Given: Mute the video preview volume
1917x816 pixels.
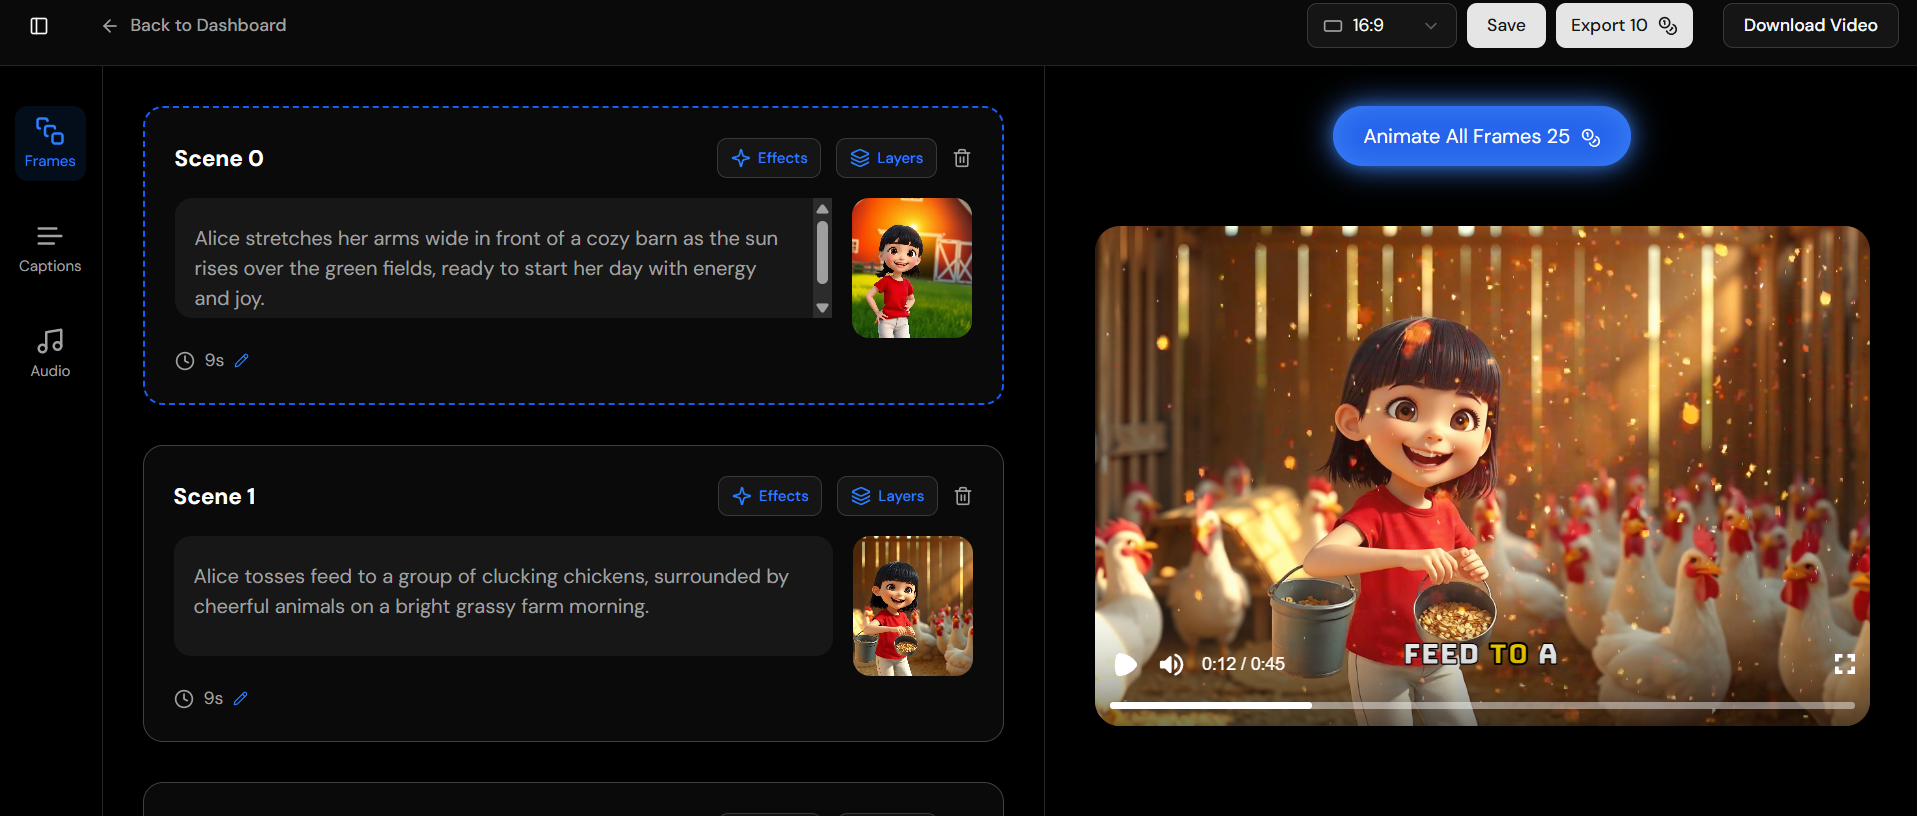Looking at the screenshot, I should (1171, 664).
